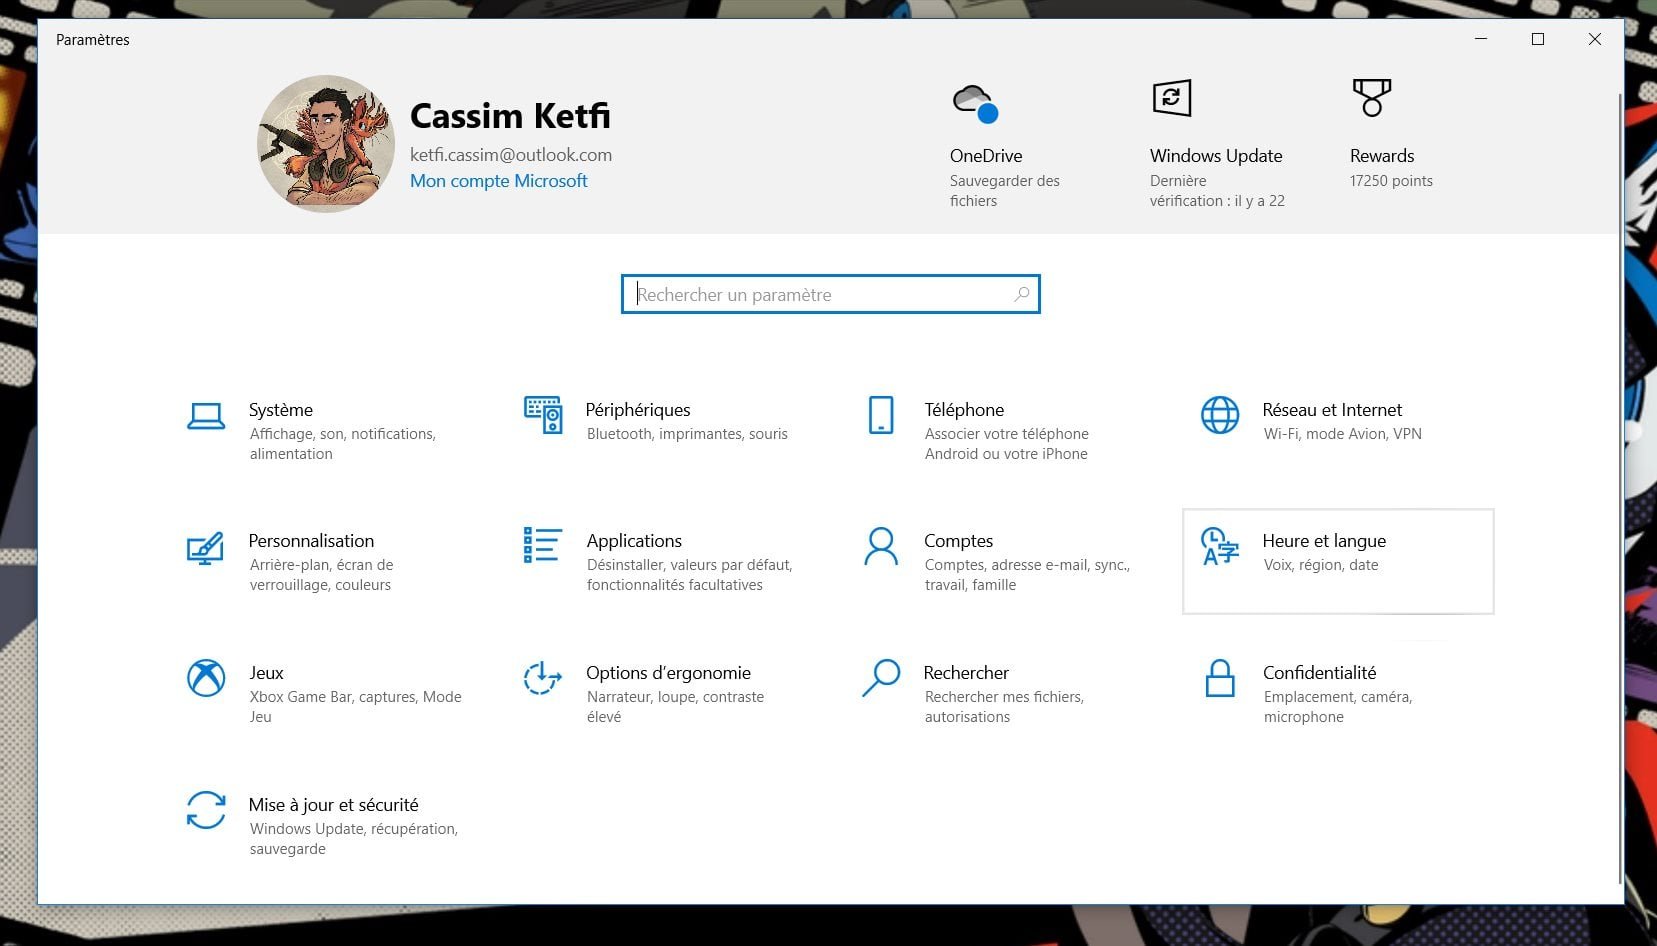Select the Téléphone phone icon
The height and width of the screenshot is (946, 1657).
point(881,415)
